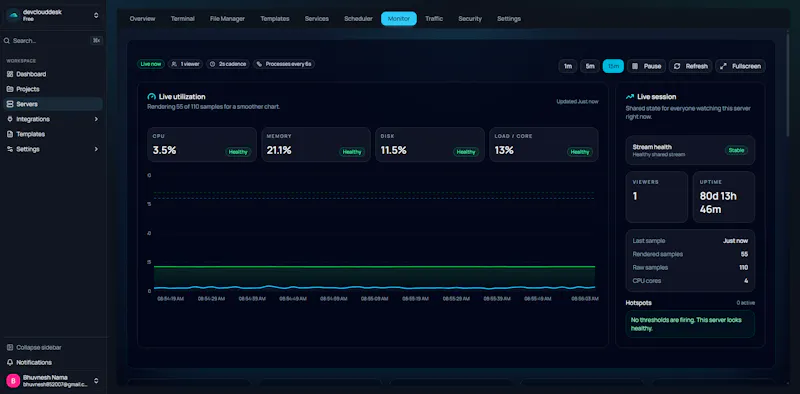Open the Overview tab

pyautogui.click(x=142, y=19)
